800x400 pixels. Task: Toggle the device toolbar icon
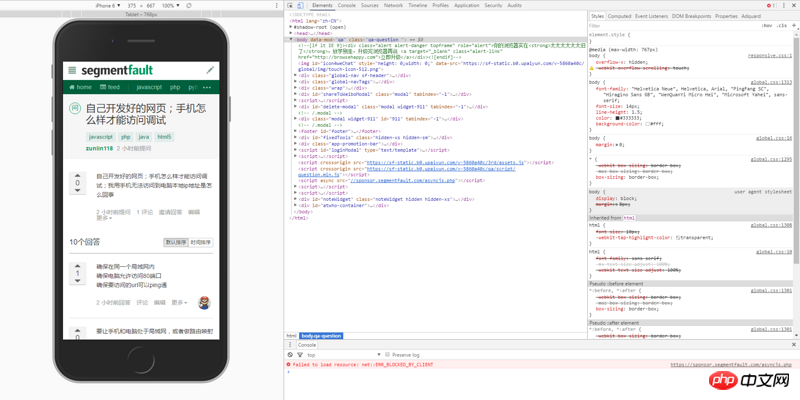(x=300, y=5)
